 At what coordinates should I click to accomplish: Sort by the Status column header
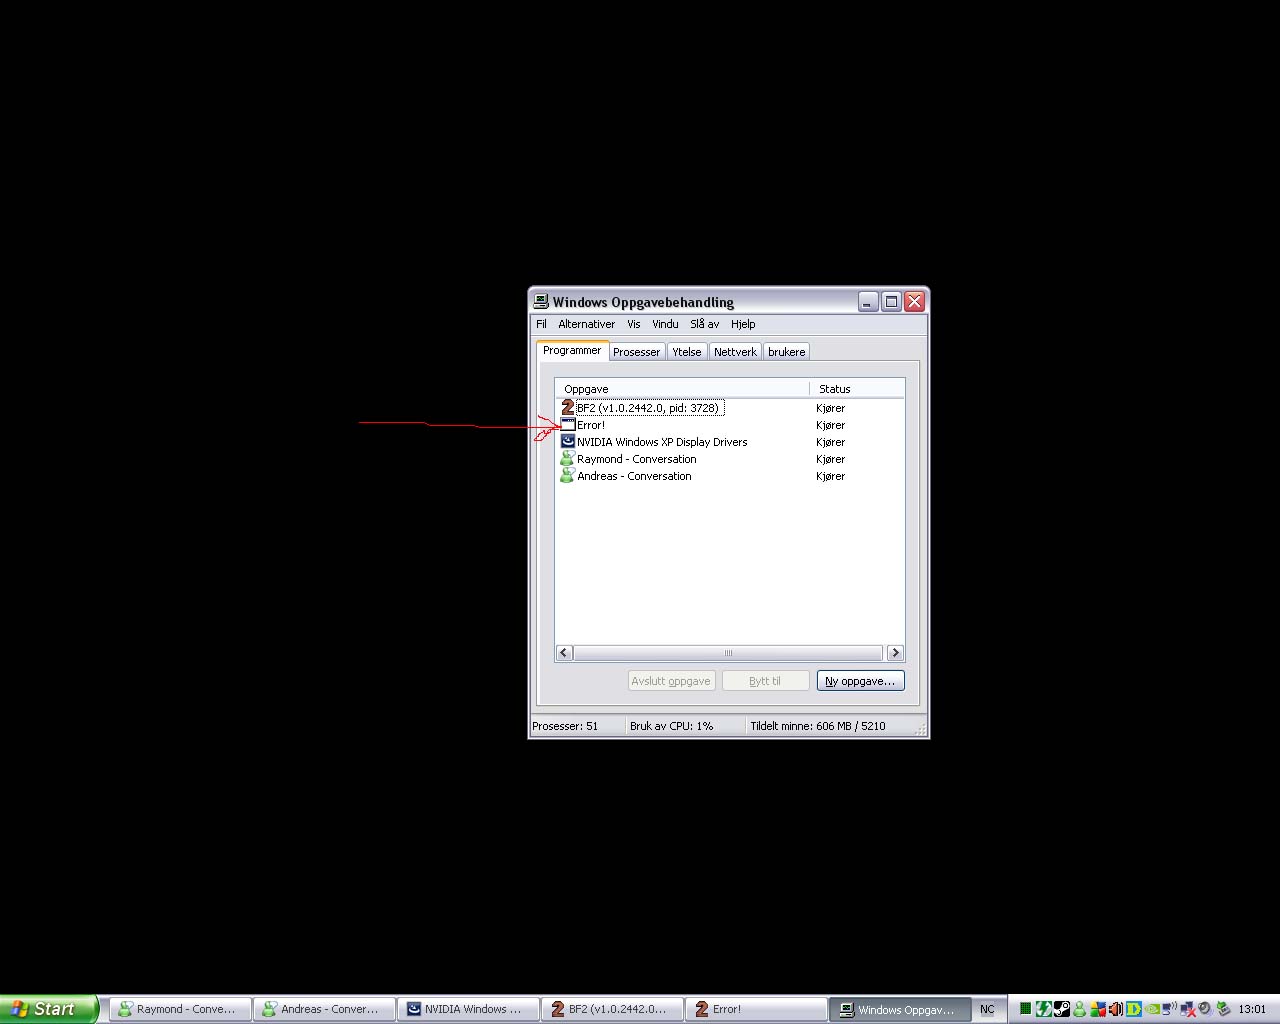[857, 389]
